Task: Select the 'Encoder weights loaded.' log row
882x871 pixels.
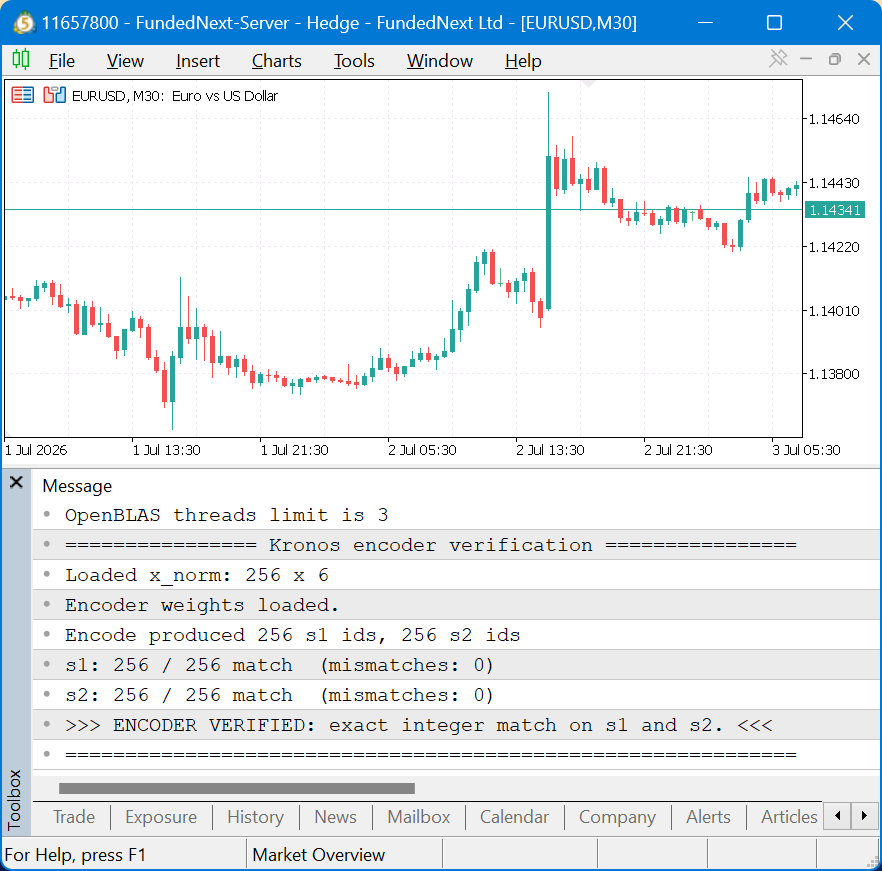Action: 457,605
